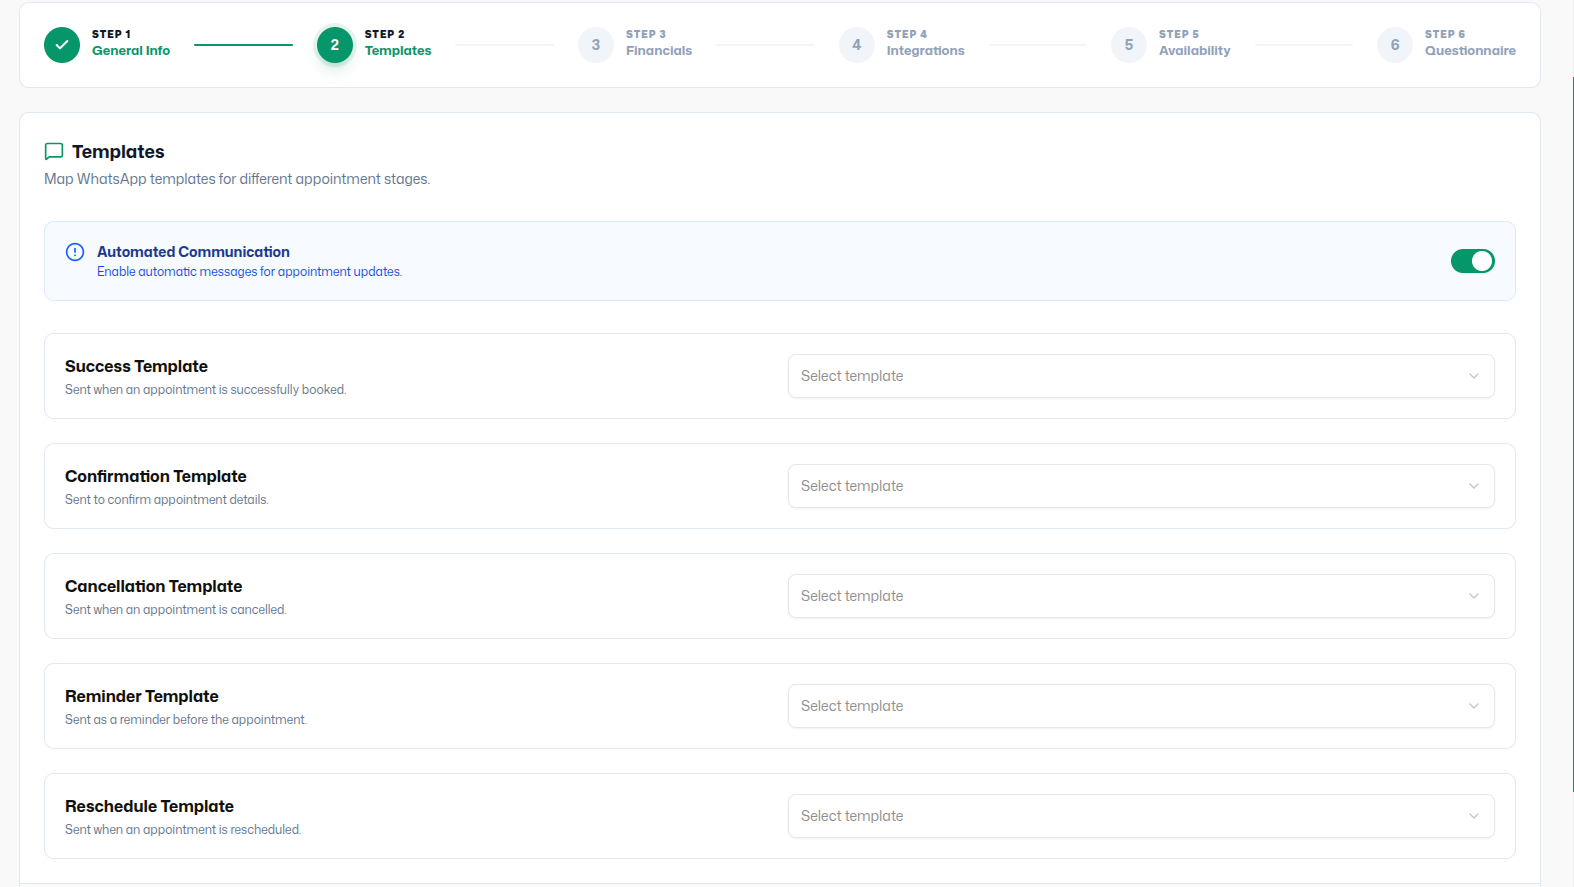Click the Cancellation Template title

pyautogui.click(x=153, y=586)
